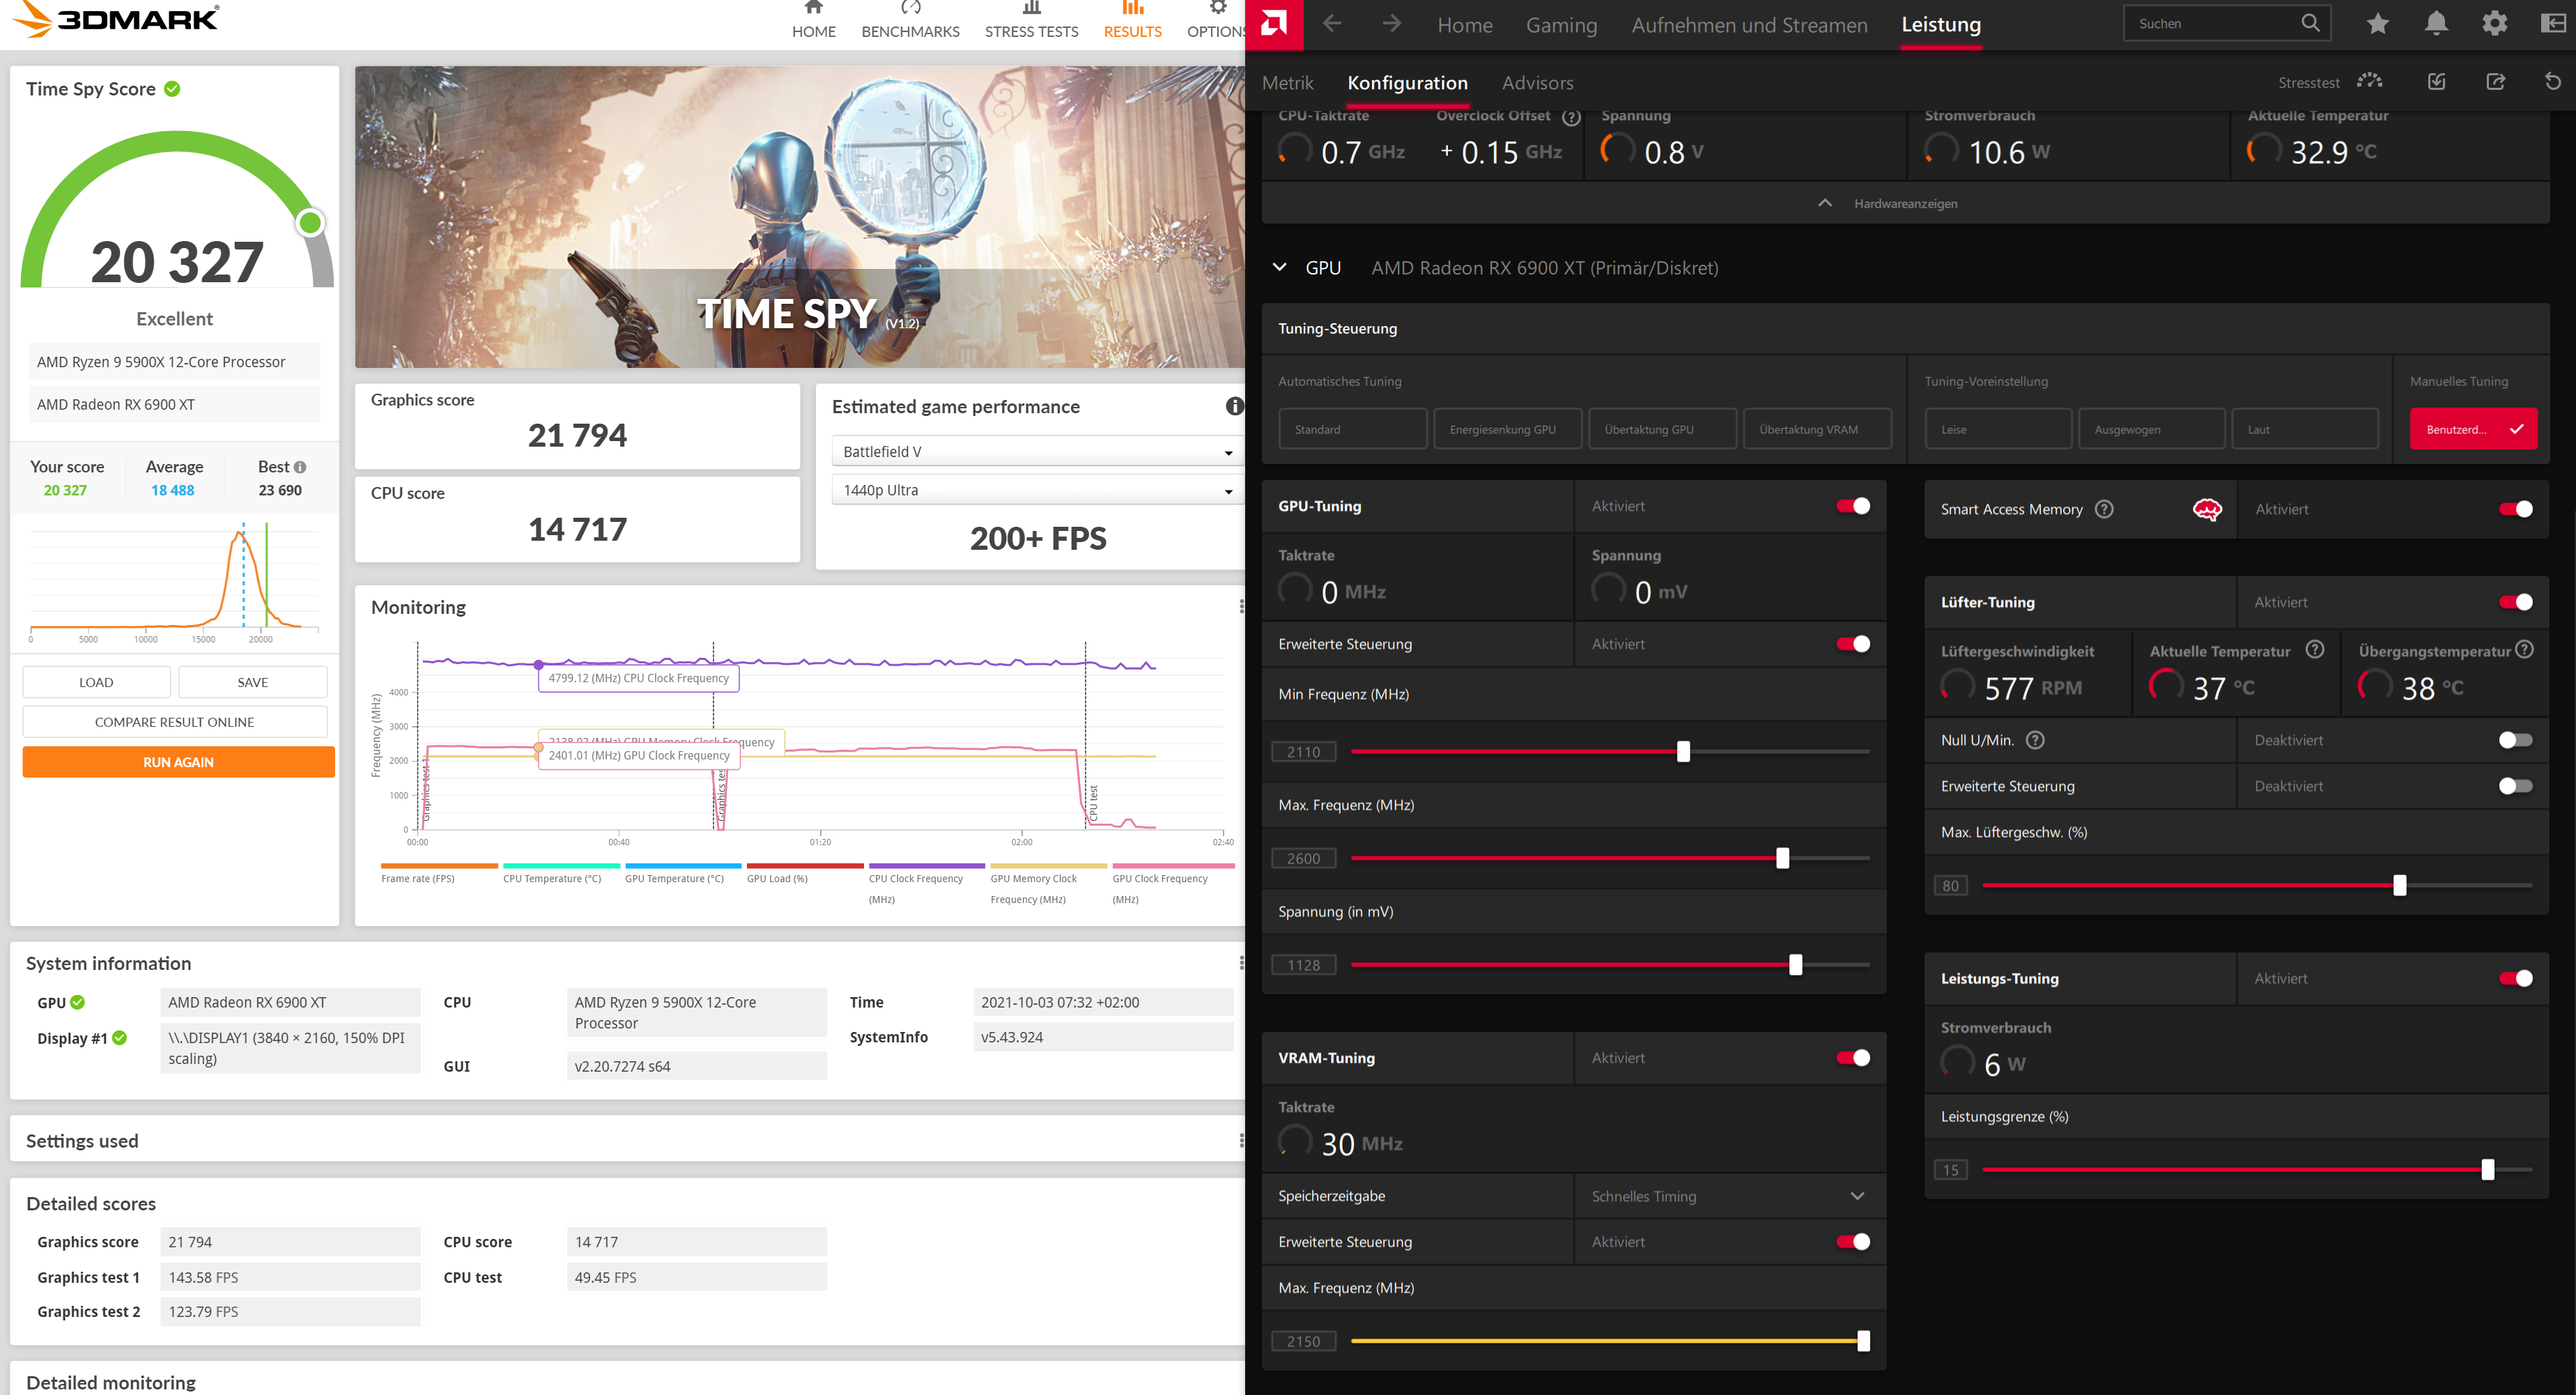Screen dimensions: 2576x1395
Task: Switch to the Metrik tab
Action: pos(1287,83)
